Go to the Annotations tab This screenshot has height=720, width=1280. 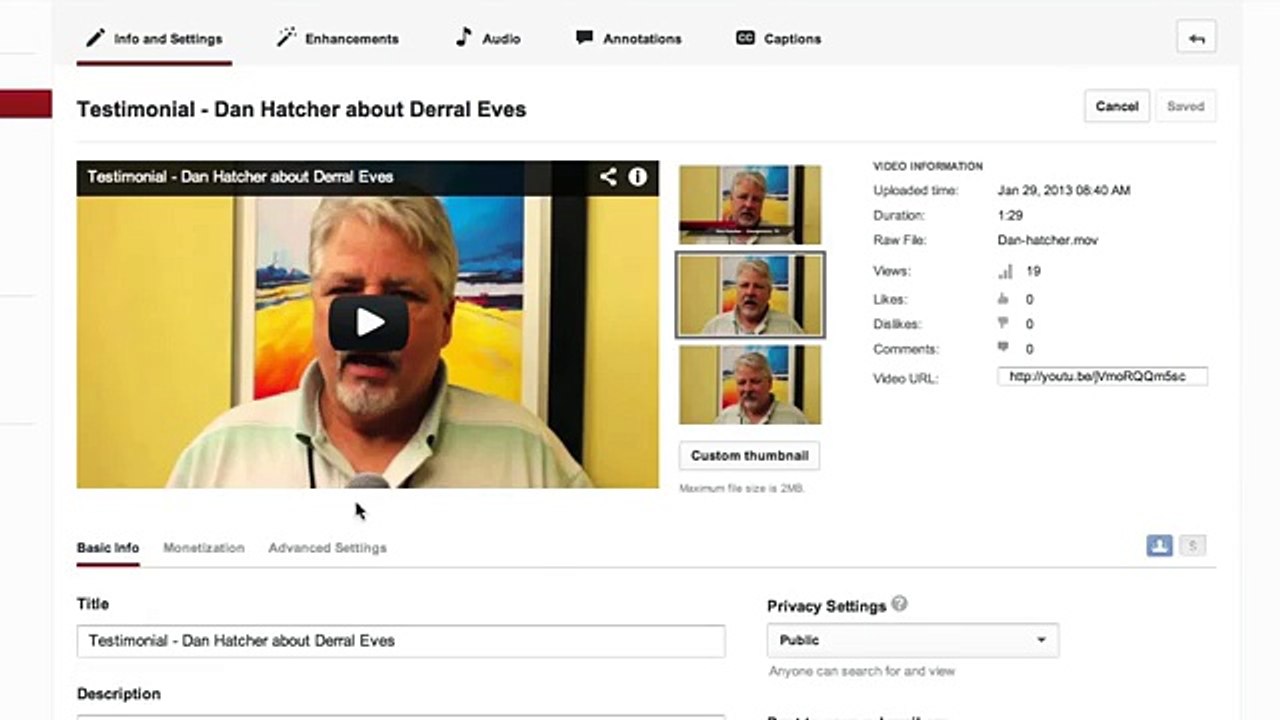tap(629, 39)
